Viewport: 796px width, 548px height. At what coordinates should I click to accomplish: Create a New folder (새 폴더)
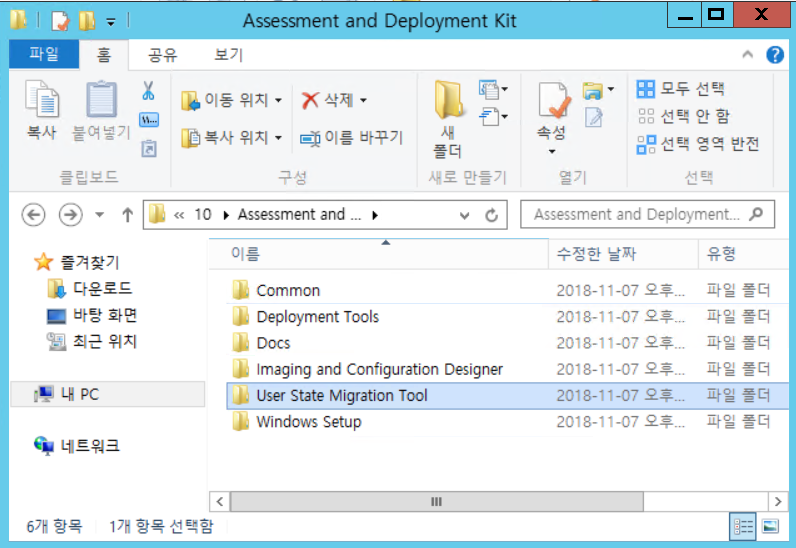coord(448,118)
